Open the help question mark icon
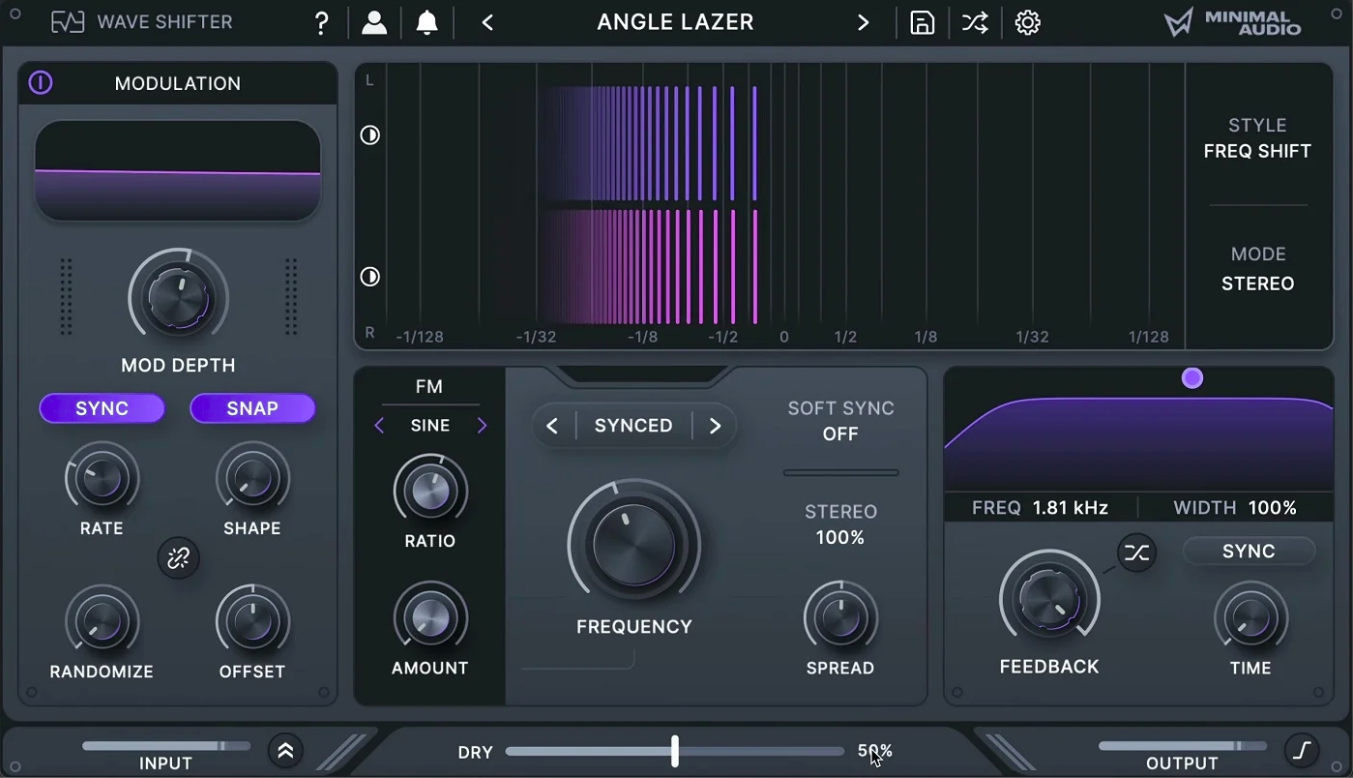This screenshot has width=1353, height=778. click(321, 23)
